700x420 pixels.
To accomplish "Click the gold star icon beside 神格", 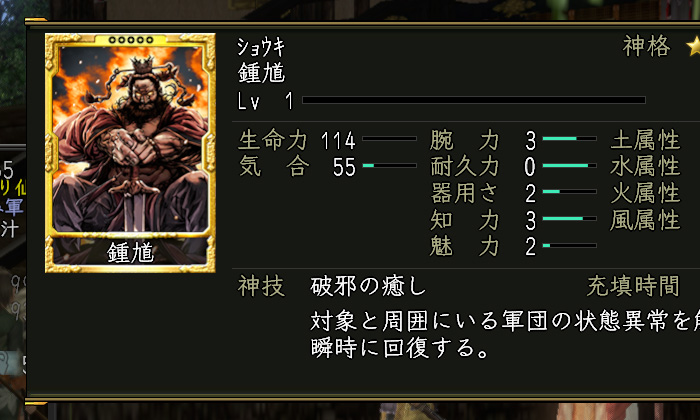I will 693,46.
